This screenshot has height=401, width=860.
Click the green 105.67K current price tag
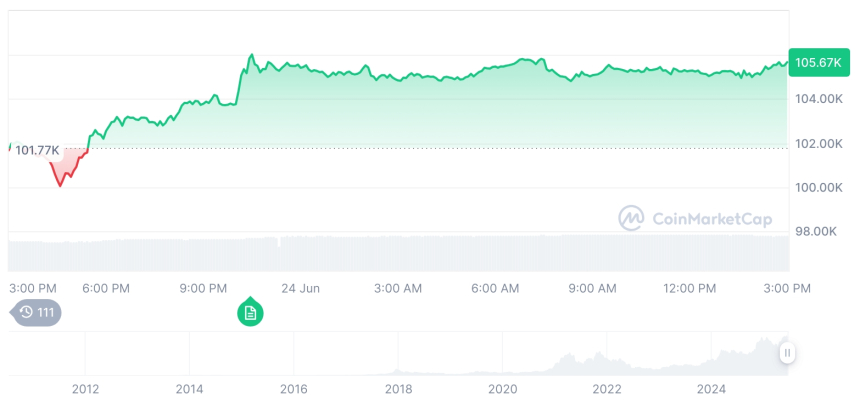point(817,63)
